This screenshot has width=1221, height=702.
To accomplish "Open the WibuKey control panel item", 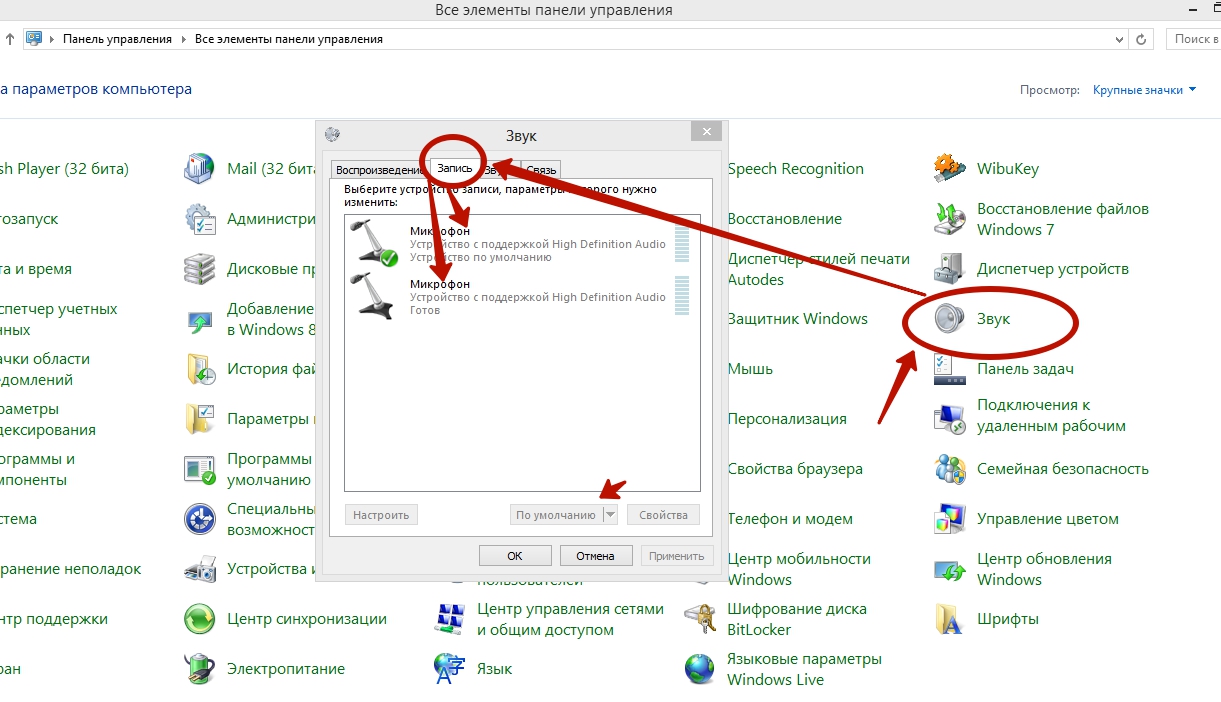I will pos(949,169).
